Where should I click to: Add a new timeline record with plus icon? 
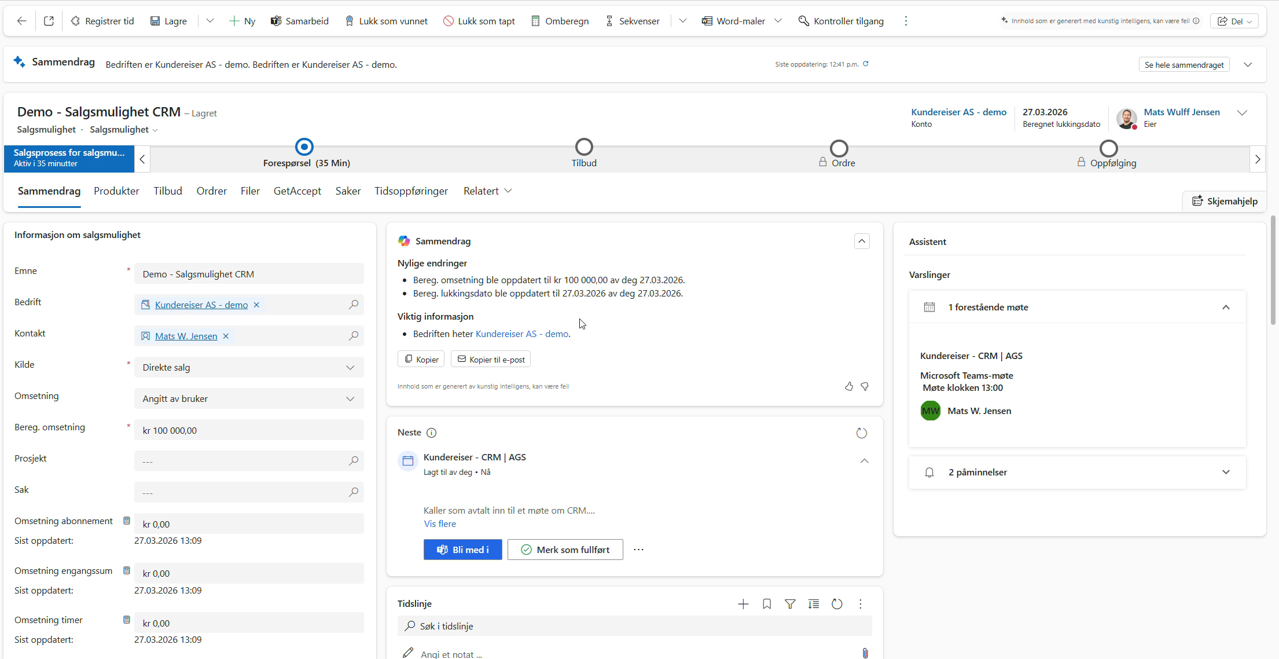point(743,604)
